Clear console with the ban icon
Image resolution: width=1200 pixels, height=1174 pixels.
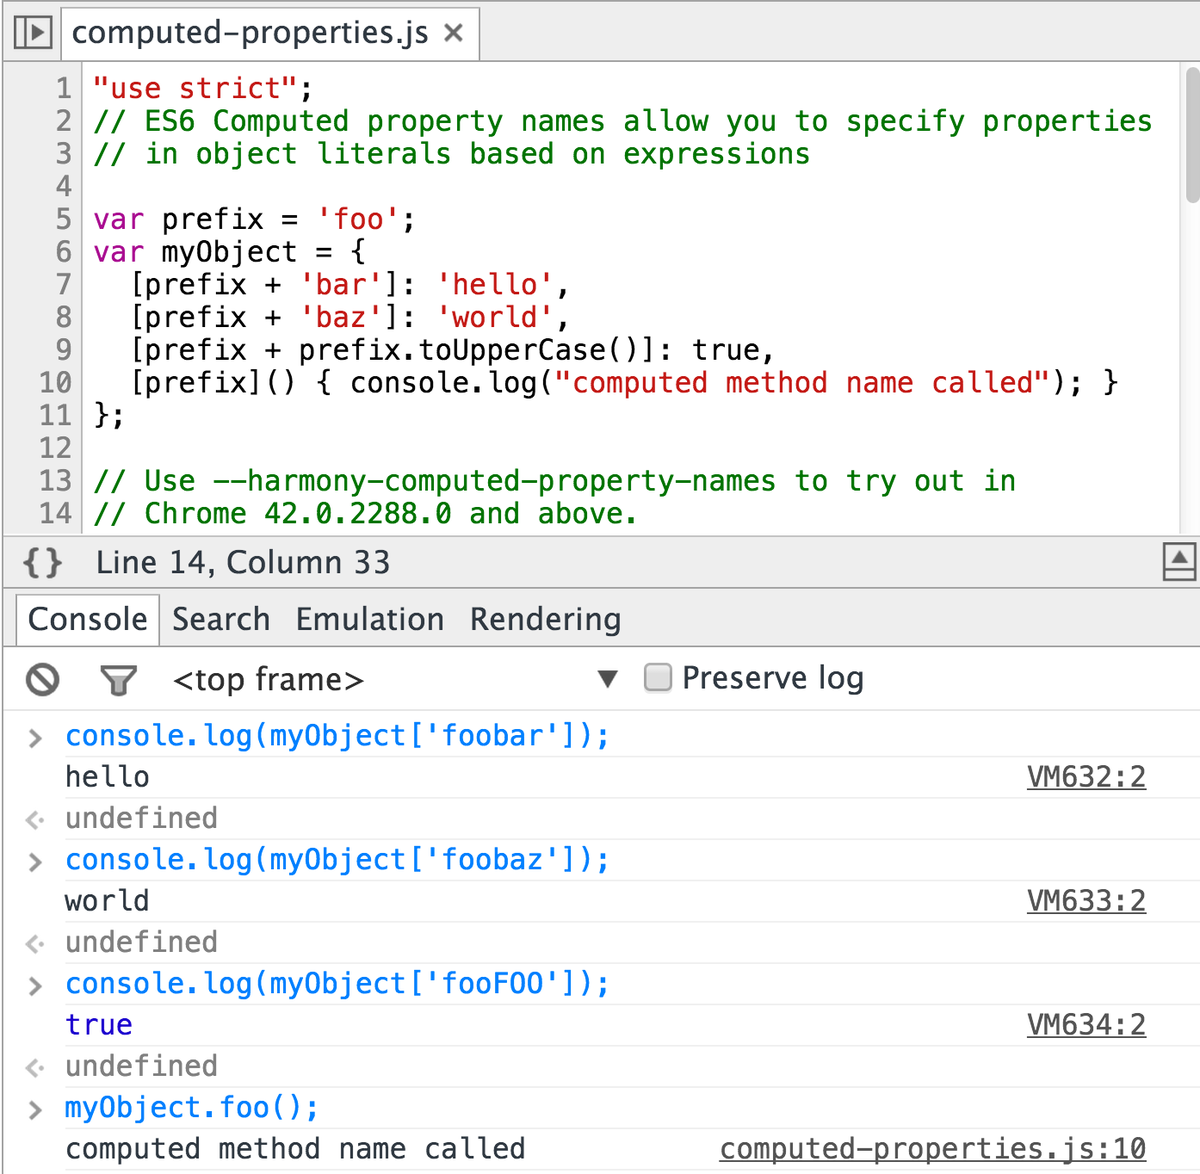click(x=42, y=680)
